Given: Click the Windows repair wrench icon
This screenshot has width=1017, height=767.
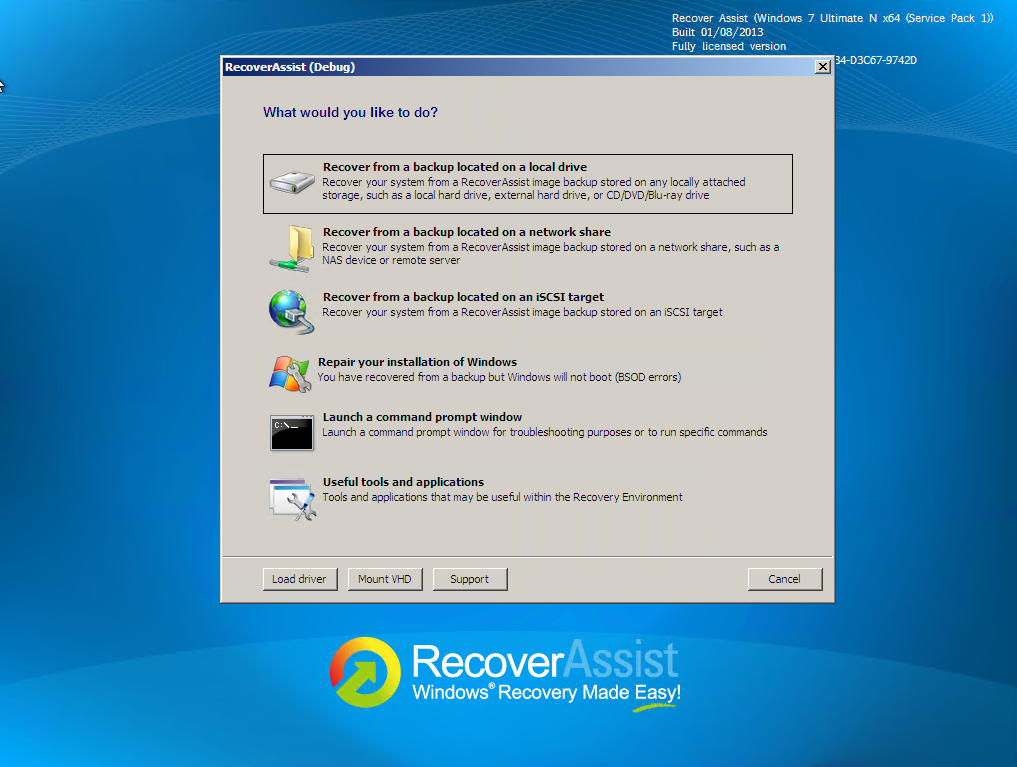Looking at the screenshot, I should tap(289, 373).
